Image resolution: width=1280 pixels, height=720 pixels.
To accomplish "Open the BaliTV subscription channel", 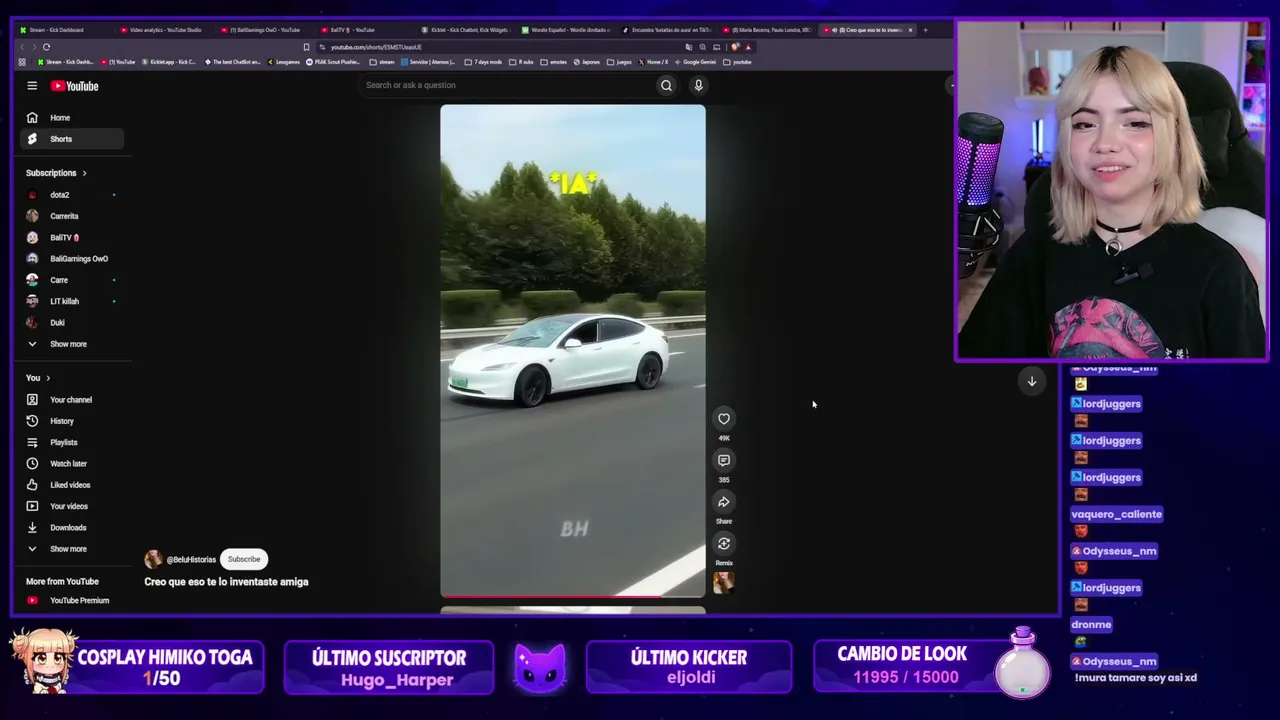I will (70, 237).
